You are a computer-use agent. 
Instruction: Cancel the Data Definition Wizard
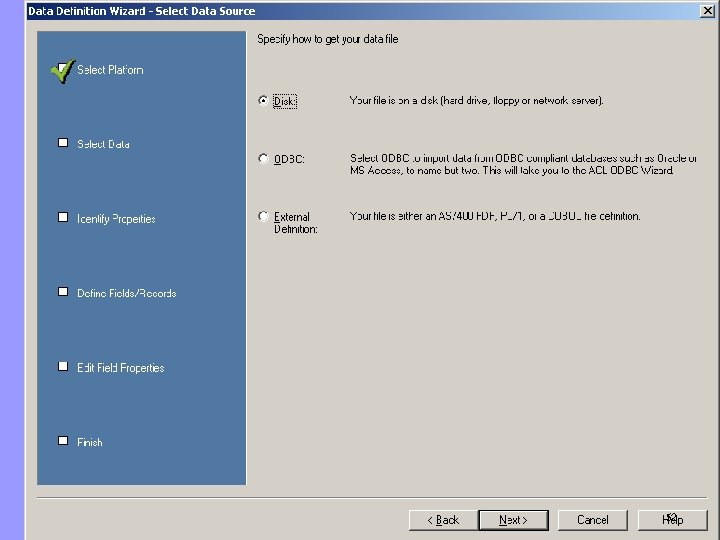pos(592,520)
